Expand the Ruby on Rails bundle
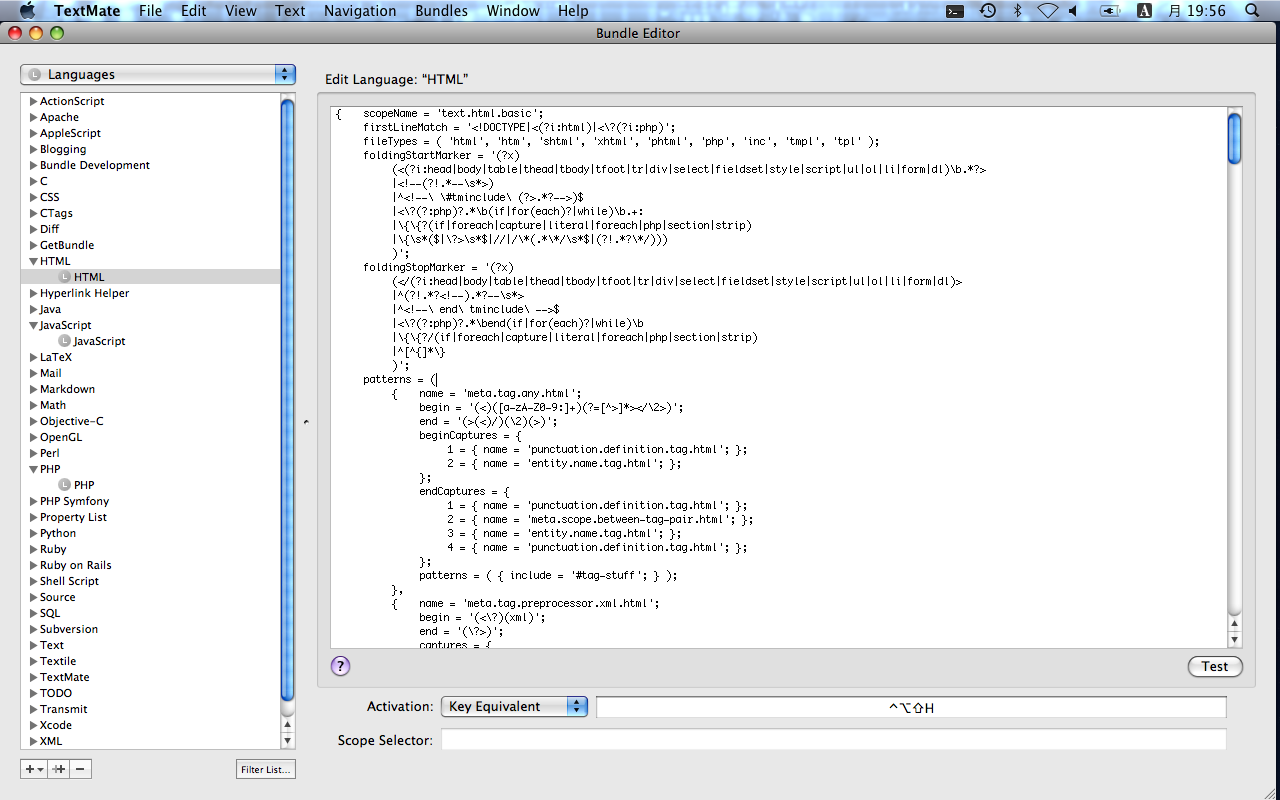Viewport: 1280px width, 800px height. [33, 565]
